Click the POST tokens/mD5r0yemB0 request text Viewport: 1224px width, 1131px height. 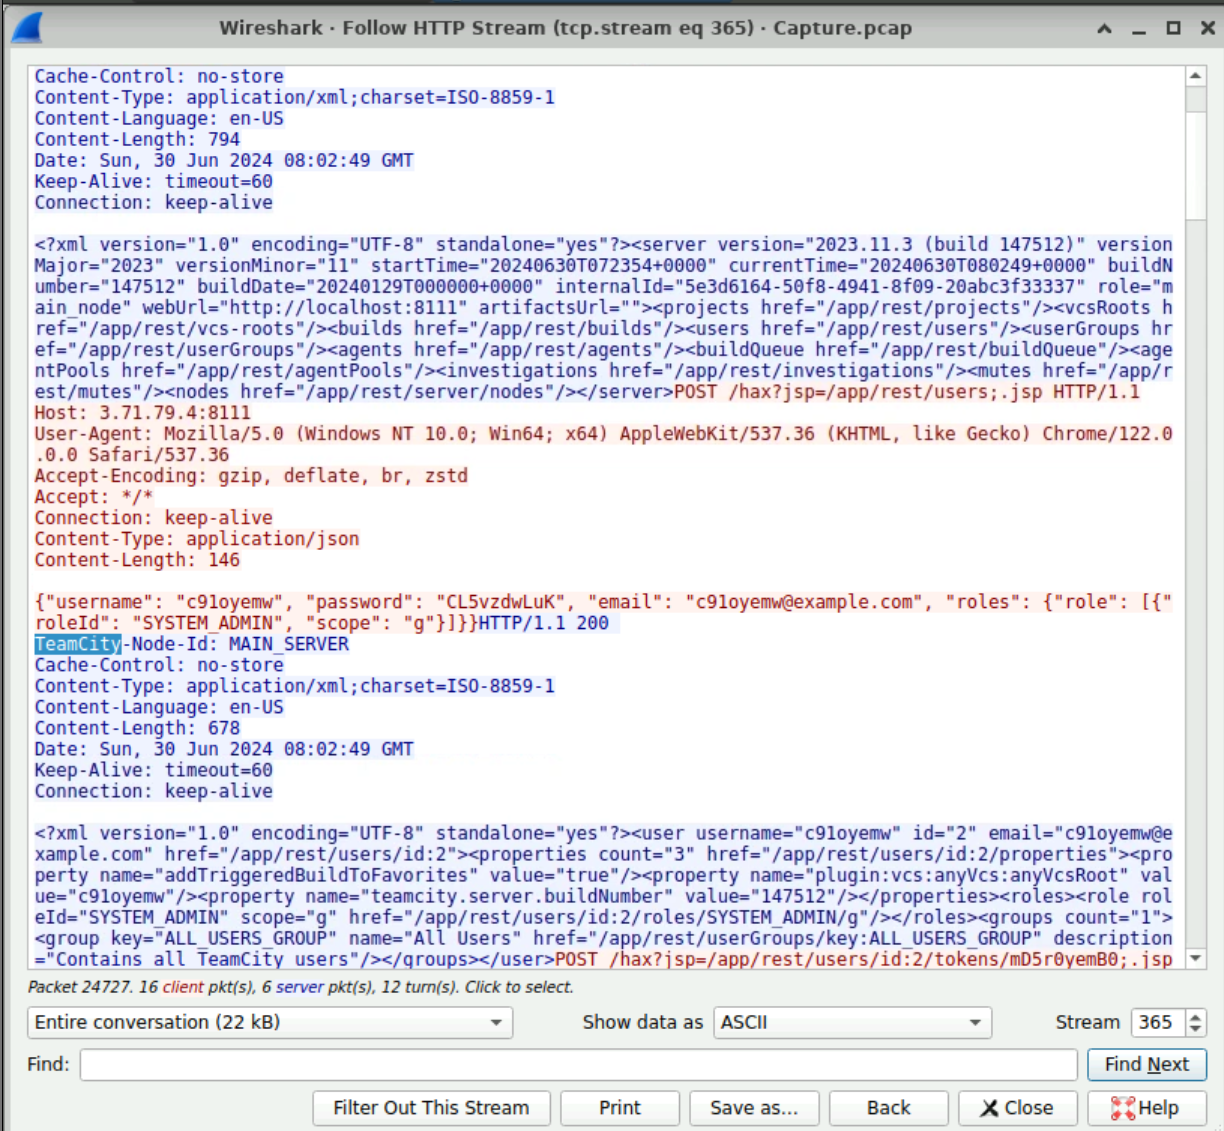(x=864, y=959)
